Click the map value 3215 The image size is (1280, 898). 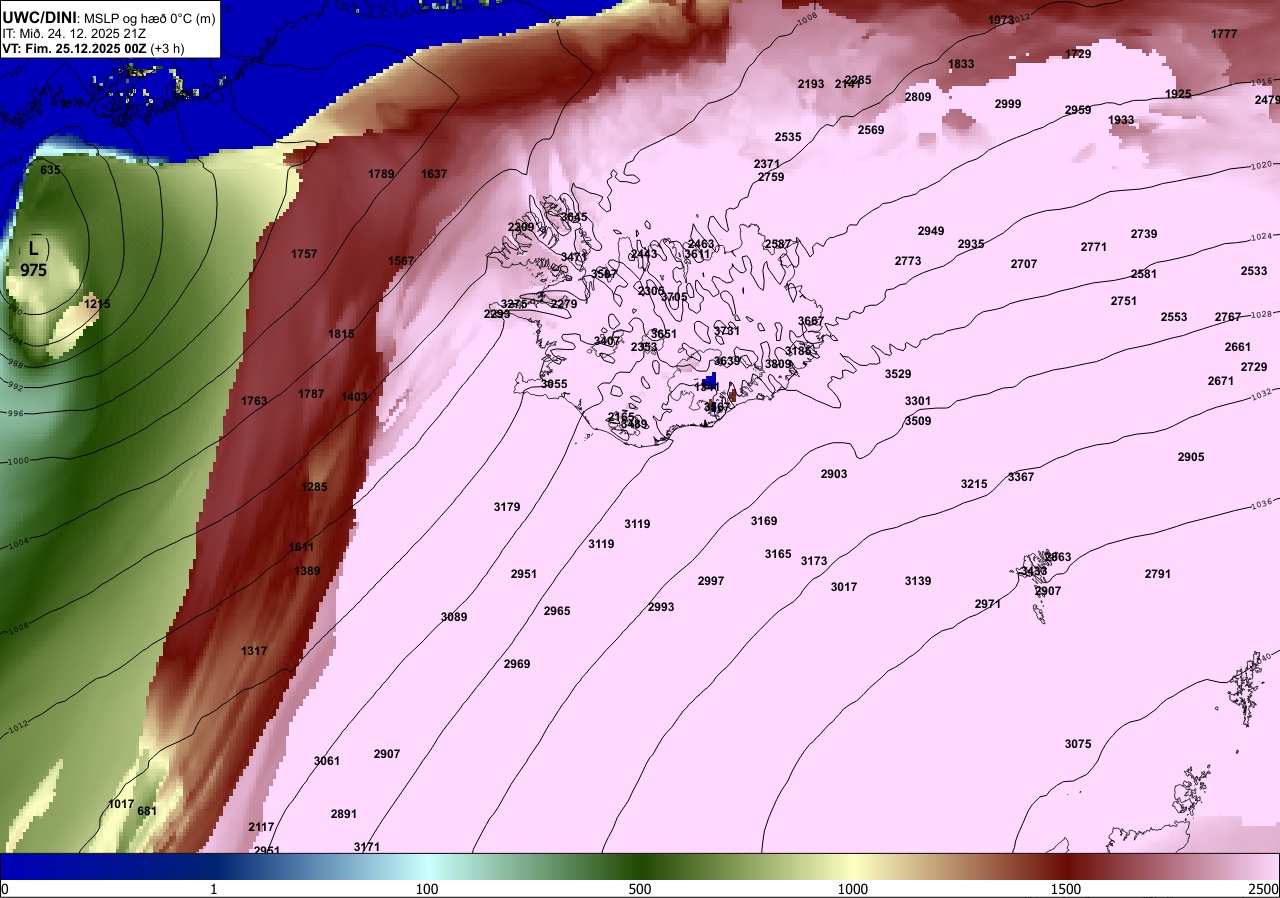(974, 484)
